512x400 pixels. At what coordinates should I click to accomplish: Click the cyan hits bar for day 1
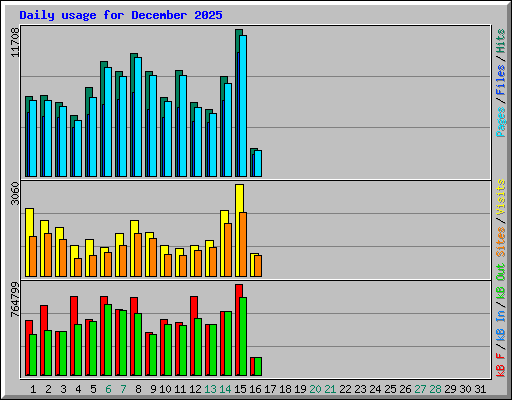[x=33, y=138]
